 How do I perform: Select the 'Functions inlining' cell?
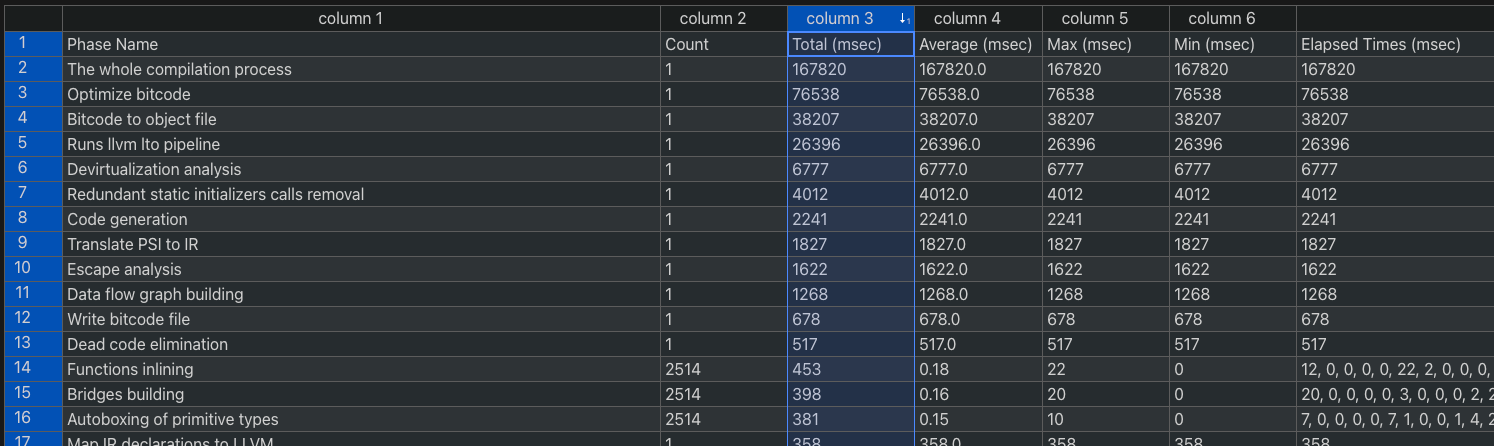pos(361,369)
